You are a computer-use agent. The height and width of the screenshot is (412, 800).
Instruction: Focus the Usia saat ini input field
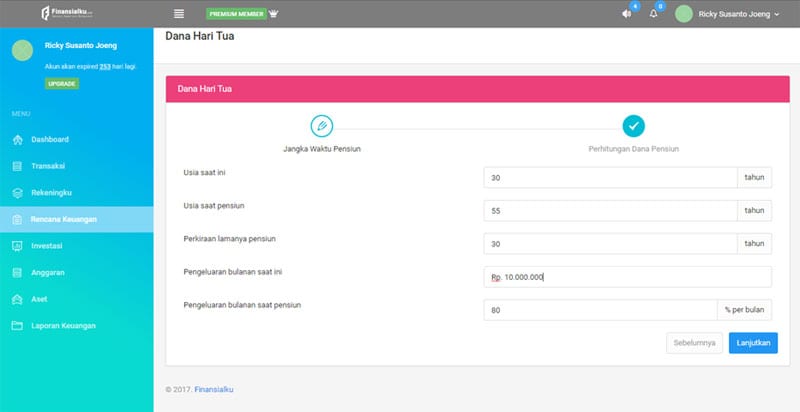pyautogui.click(x=610, y=177)
